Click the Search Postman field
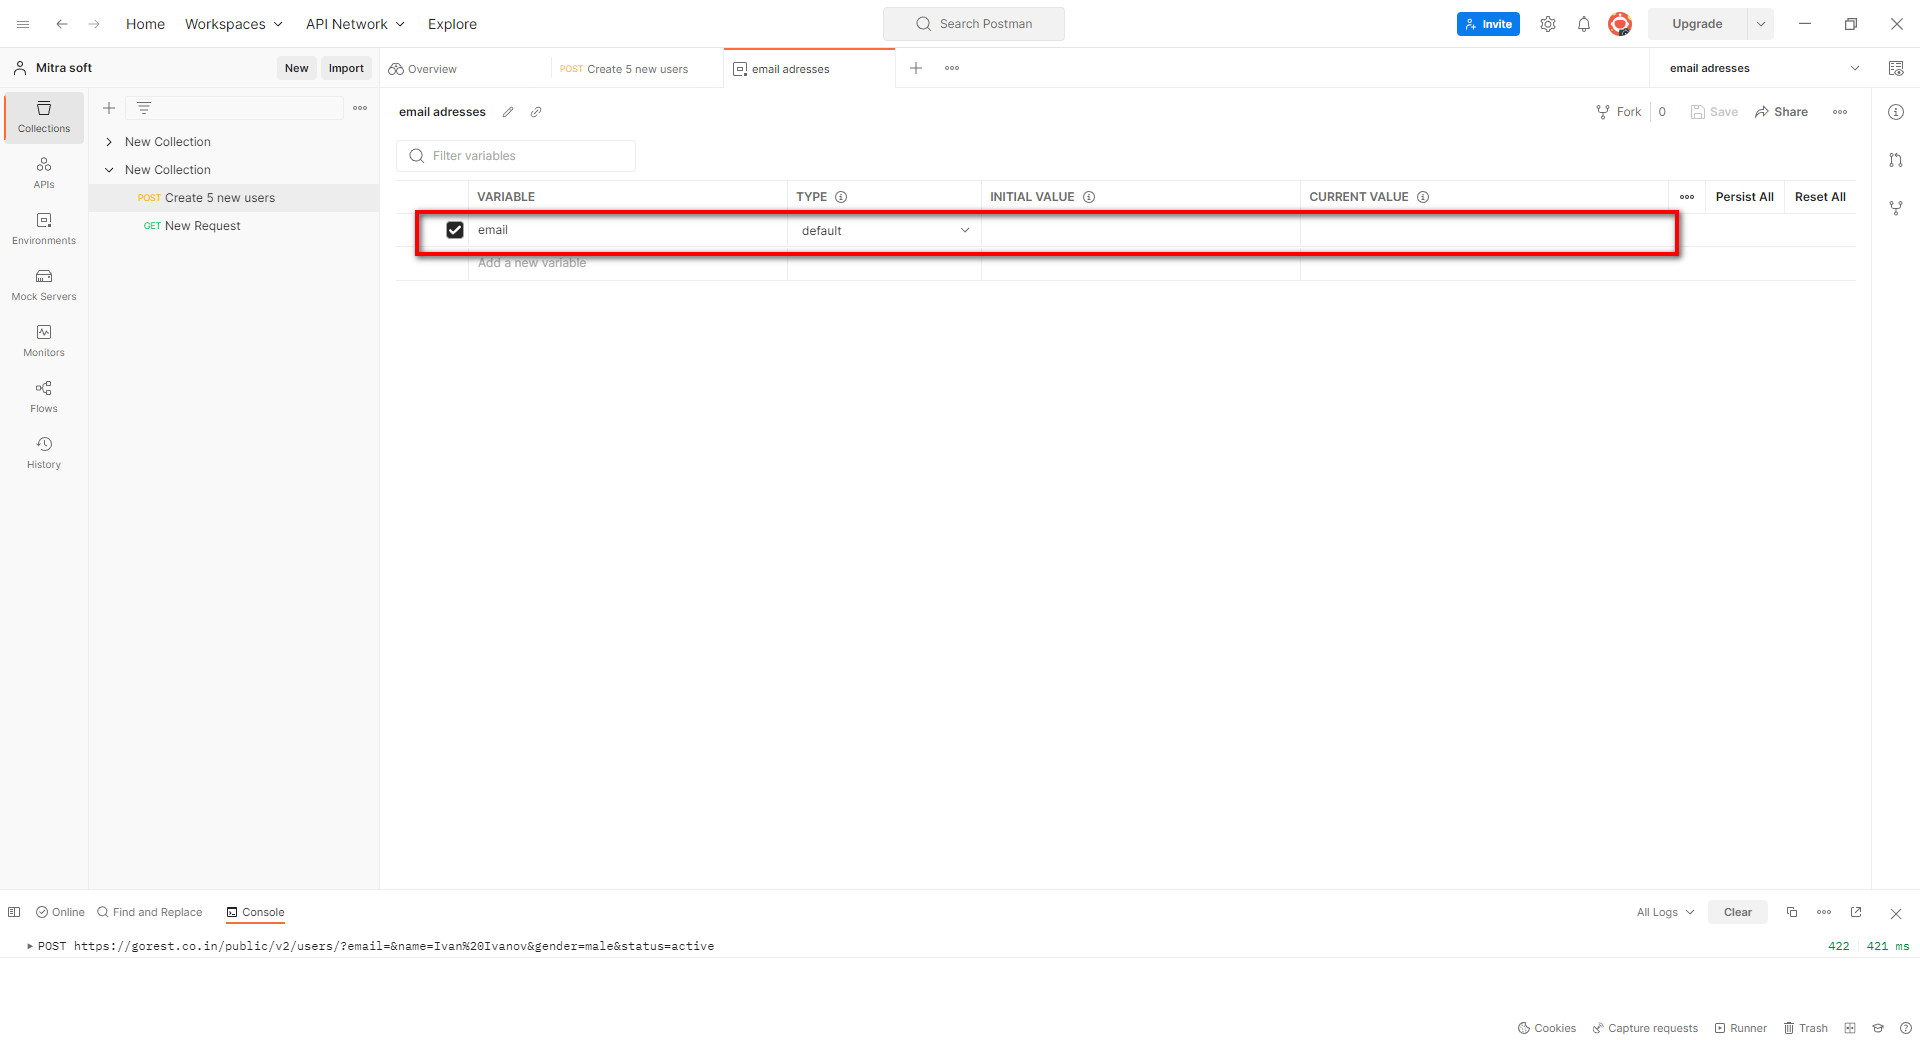This screenshot has width=1920, height=1040. [x=973, y=24]
